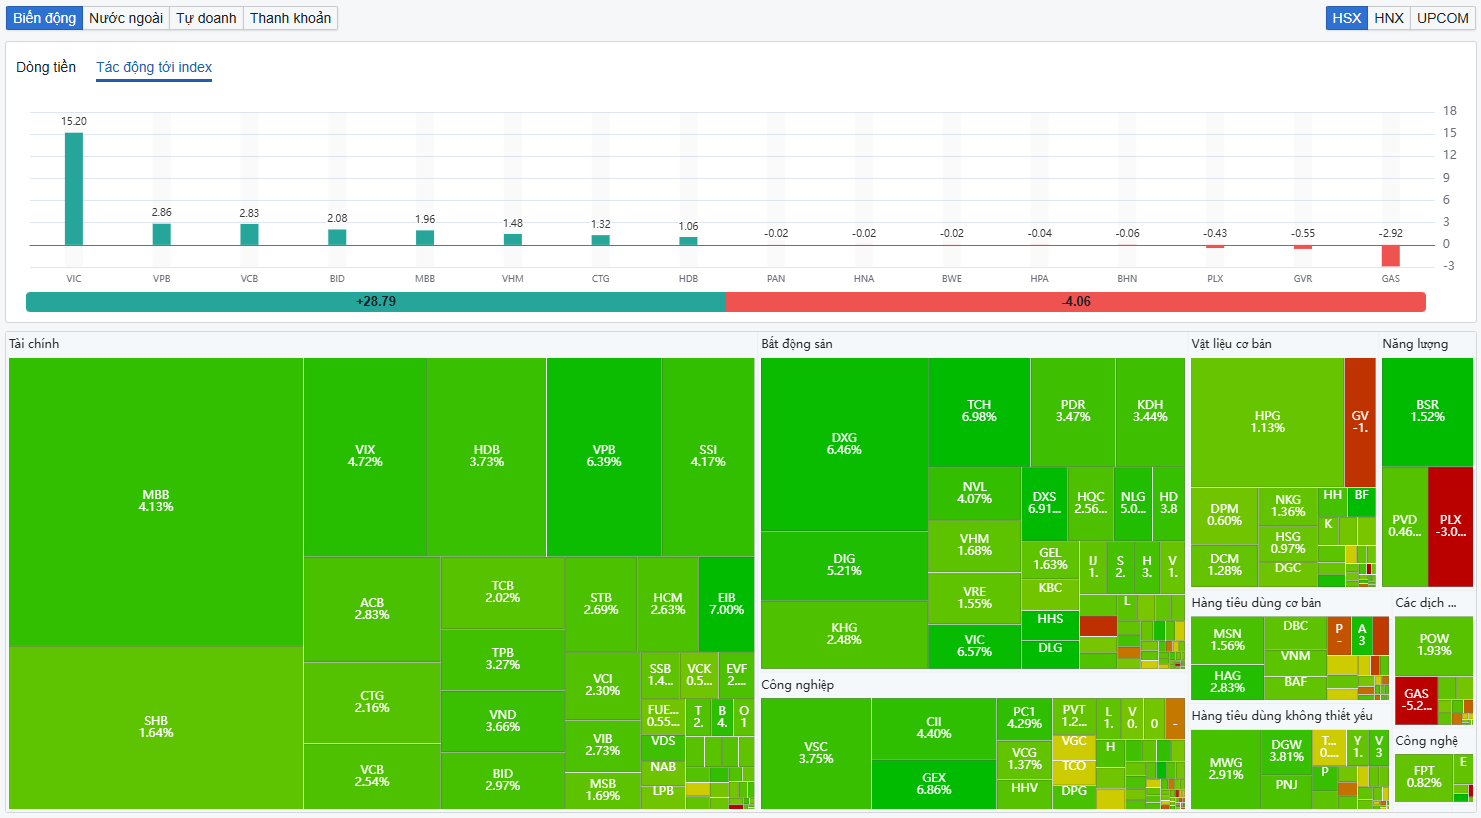Switch to the UPCOM exchange
Viewport: 1481px width, 818px height.
pos(1443,18)
